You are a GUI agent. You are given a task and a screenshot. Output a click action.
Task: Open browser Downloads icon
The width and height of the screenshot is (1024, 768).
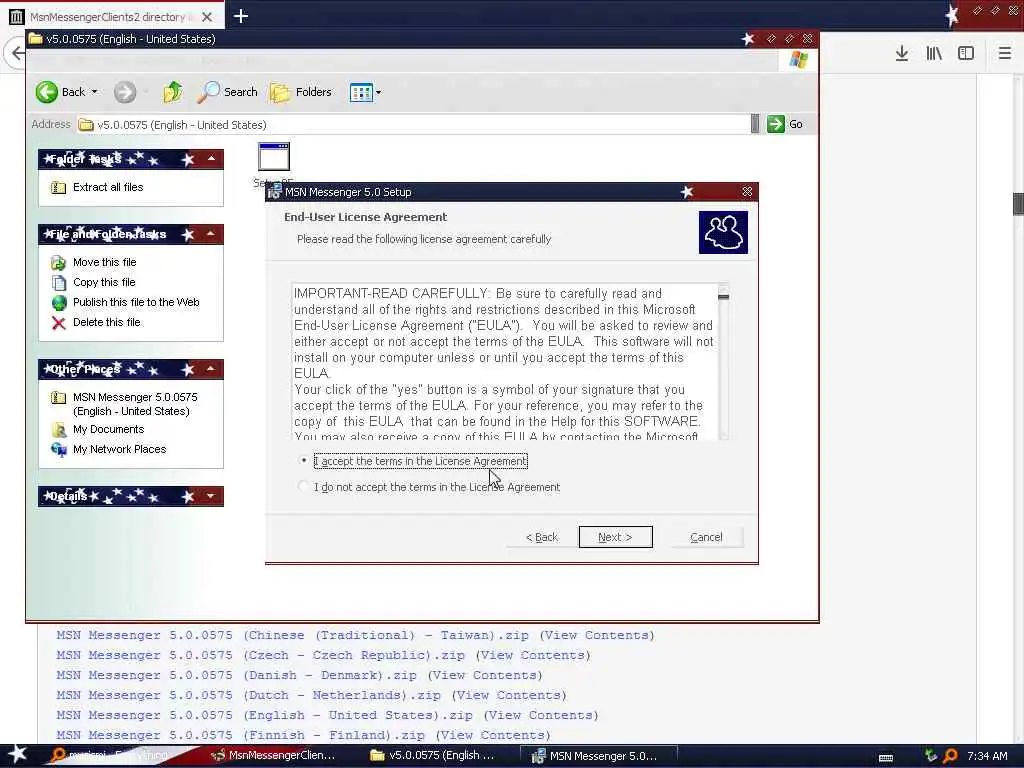902,54
